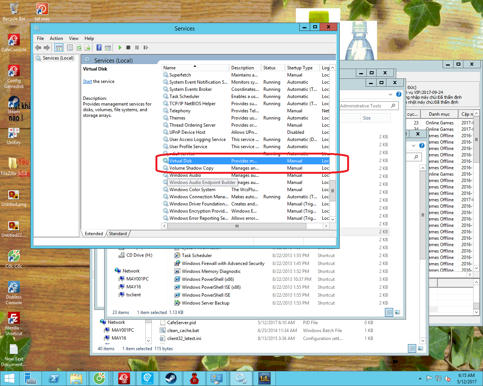Open the Coc Coc desktop icon
Viewport: 483px width, 386px height.
coord(14,259)
